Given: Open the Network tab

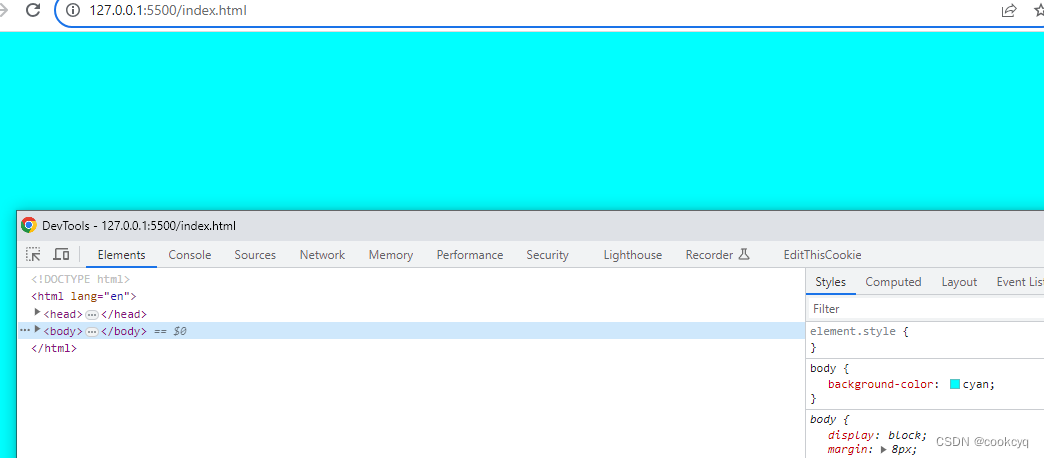Looking at the screenshot, I should pyautogui.click(x=322, y=255).
